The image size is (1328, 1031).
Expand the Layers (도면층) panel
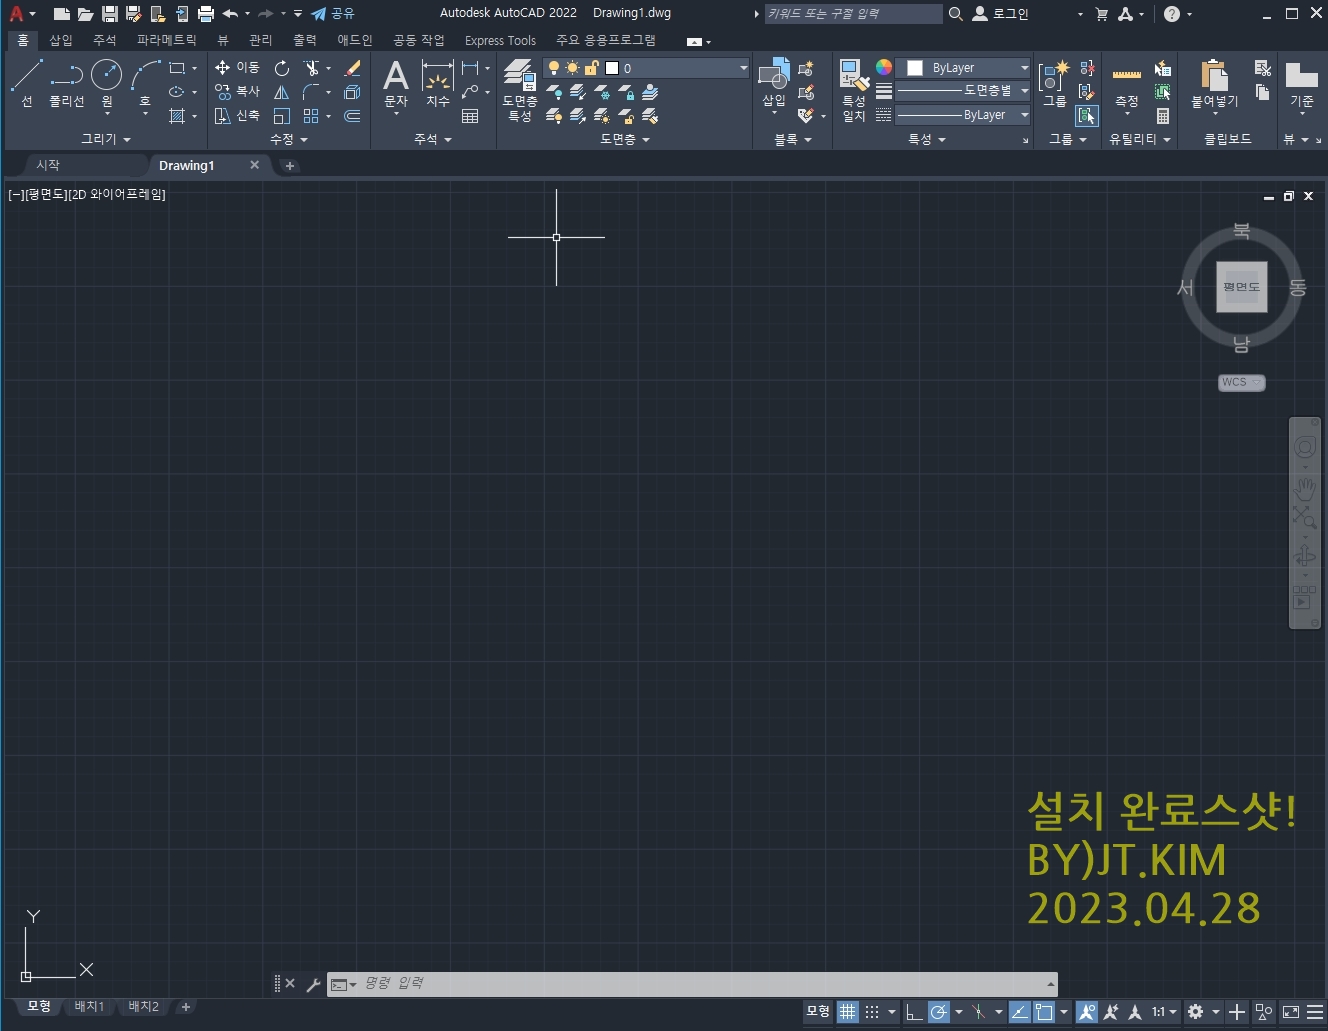pos(625,139)
